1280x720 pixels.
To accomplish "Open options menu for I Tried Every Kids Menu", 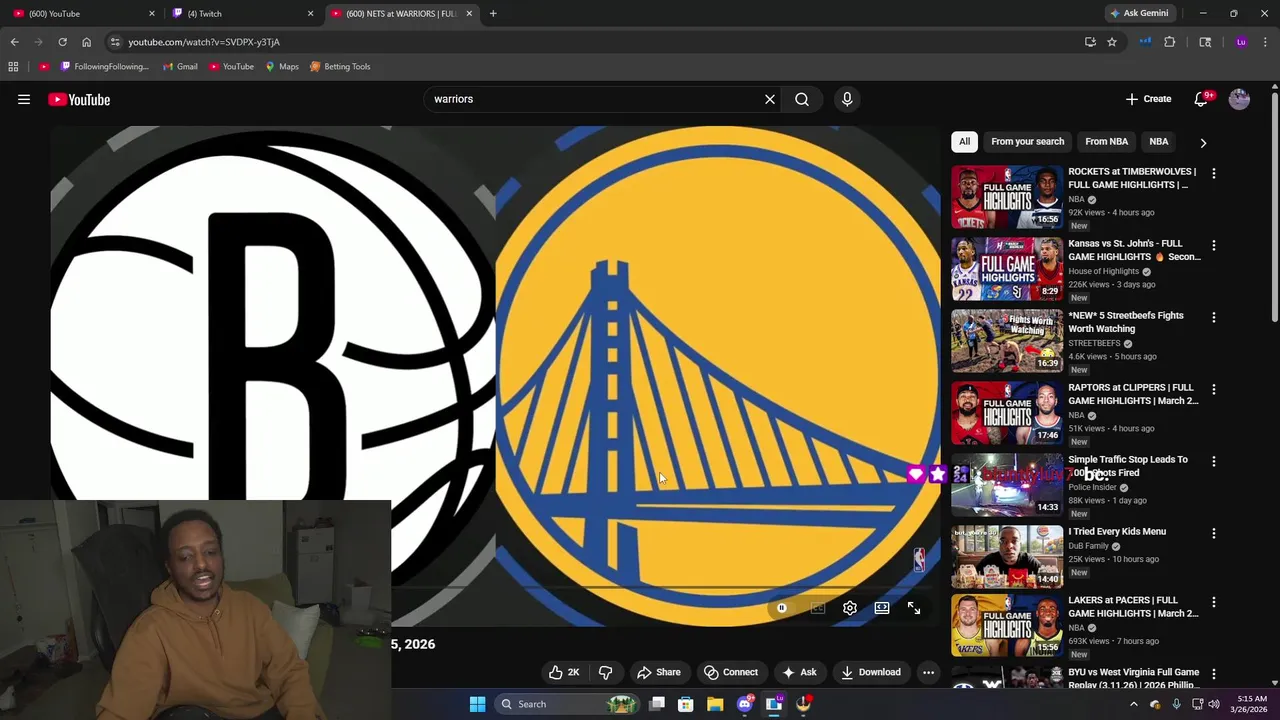I will [1214, 533].
